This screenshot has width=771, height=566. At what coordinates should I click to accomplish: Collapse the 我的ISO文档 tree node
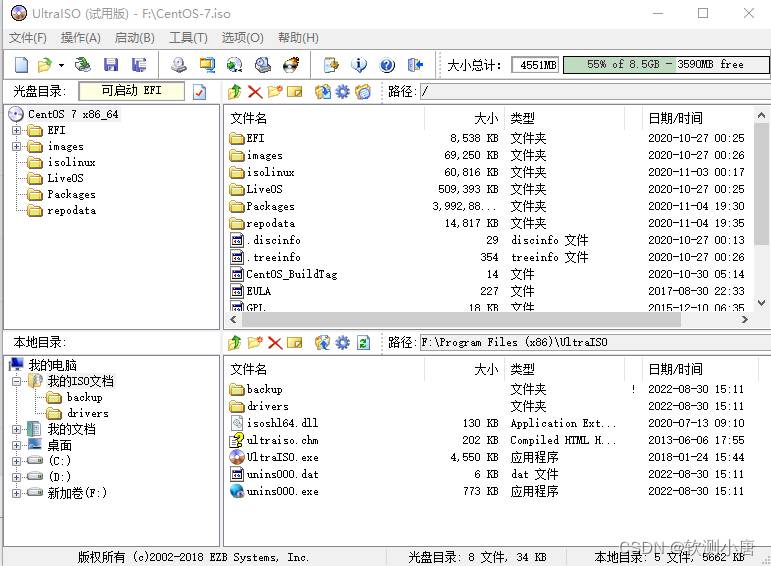(x=17, y=381)
